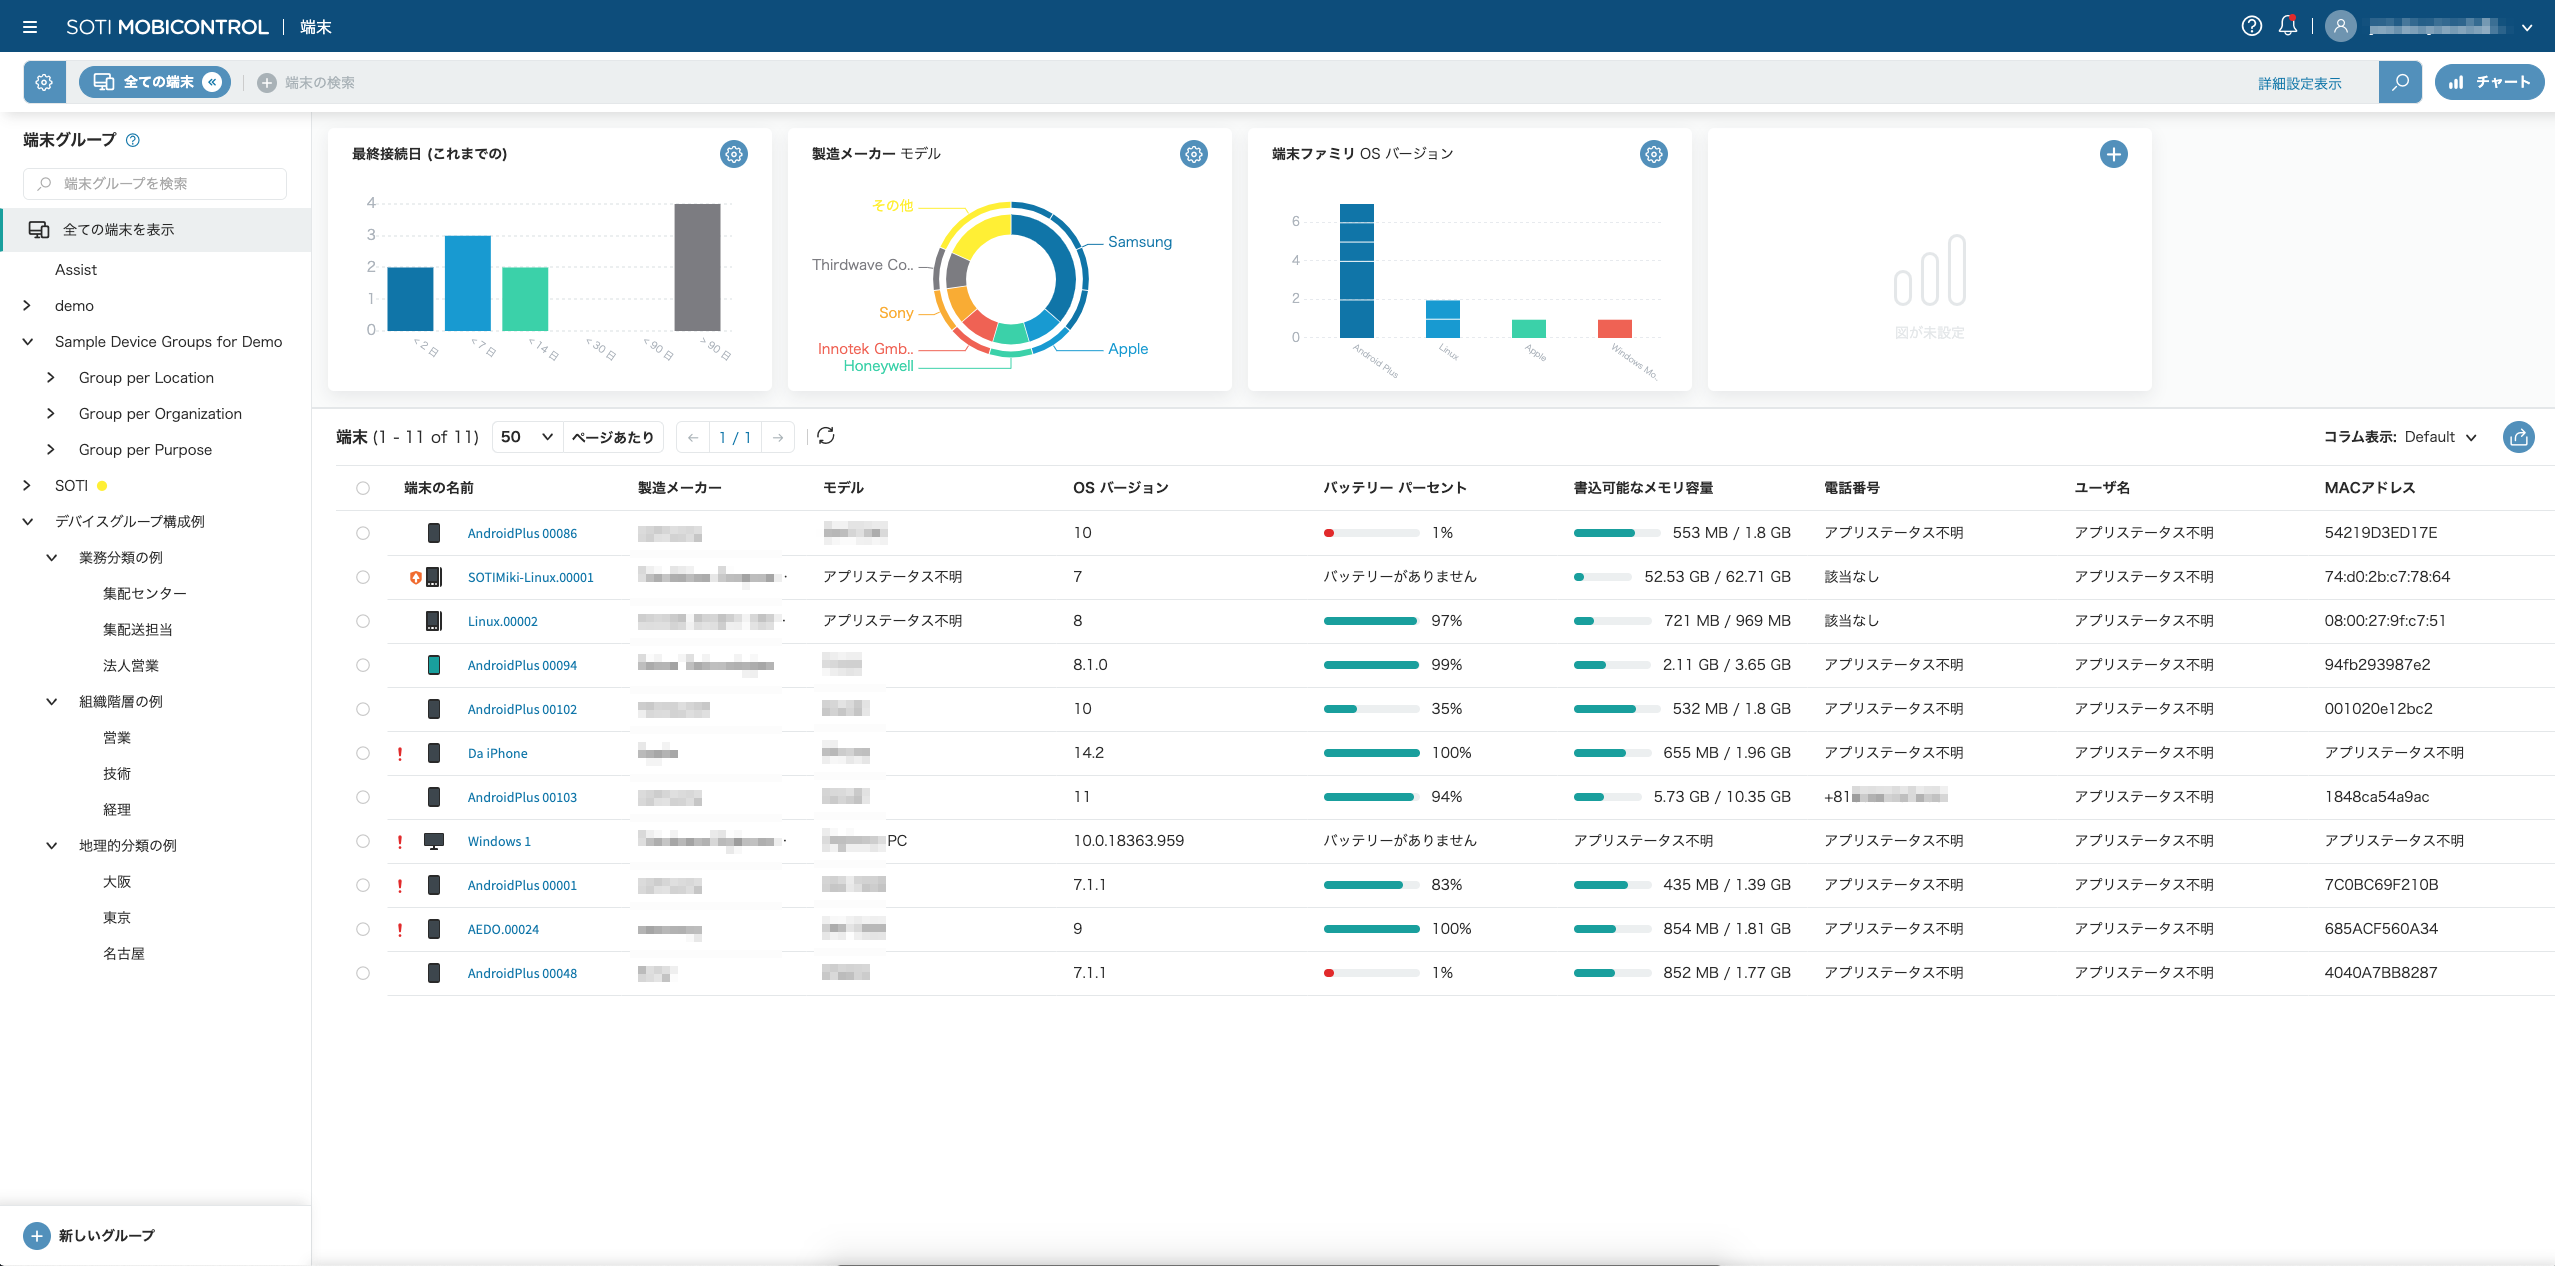2555x1266 pixels.
Task: Click the refresh/sync icon in device list
Action: pos(826,437)
